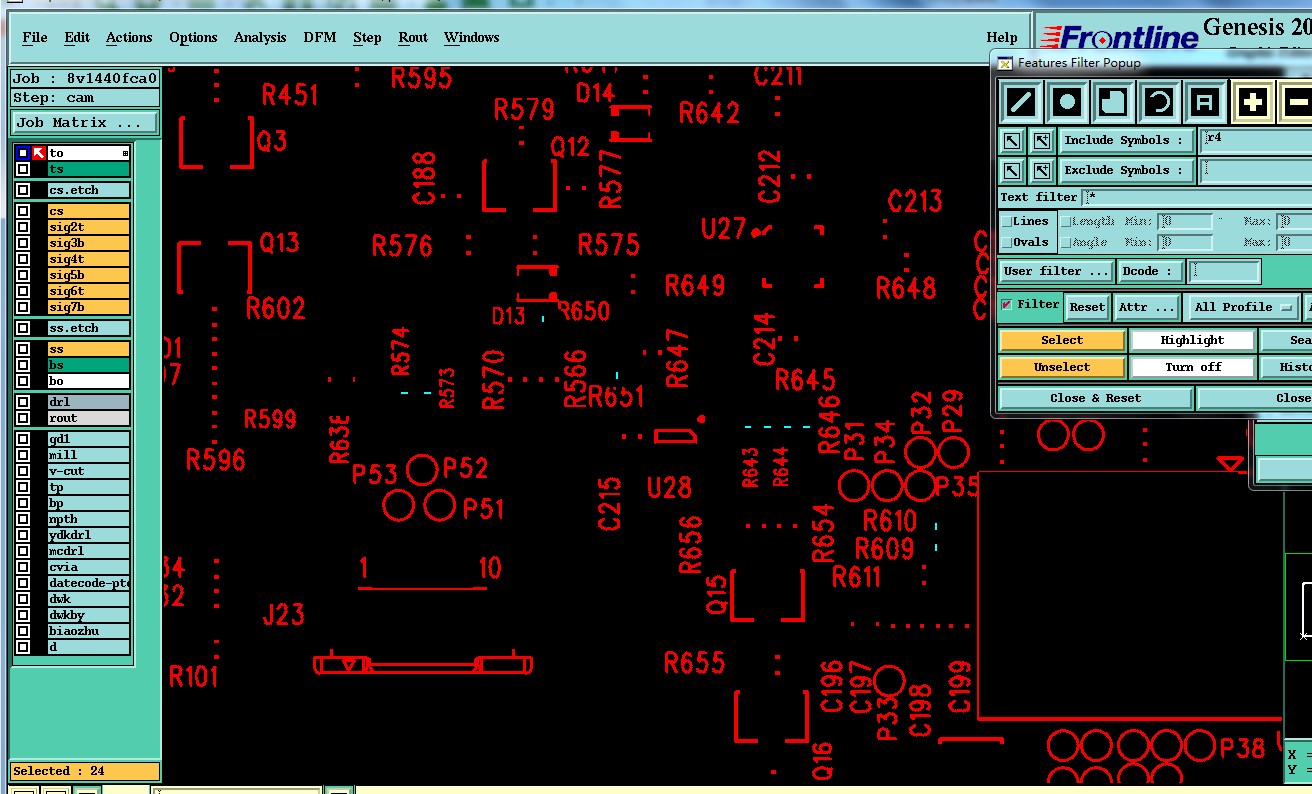Toggle display box for layer v-cut
Viewport: 1312px width, 794px height.
(x=23, y=471)
